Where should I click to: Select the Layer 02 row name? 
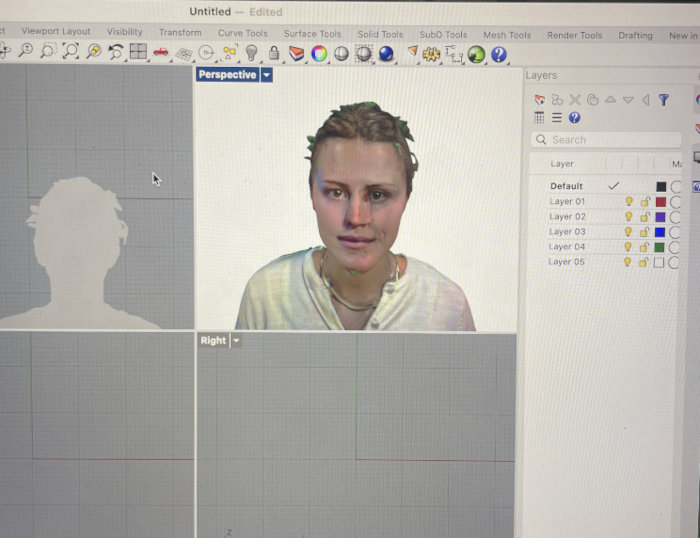(x=567, y=217)
